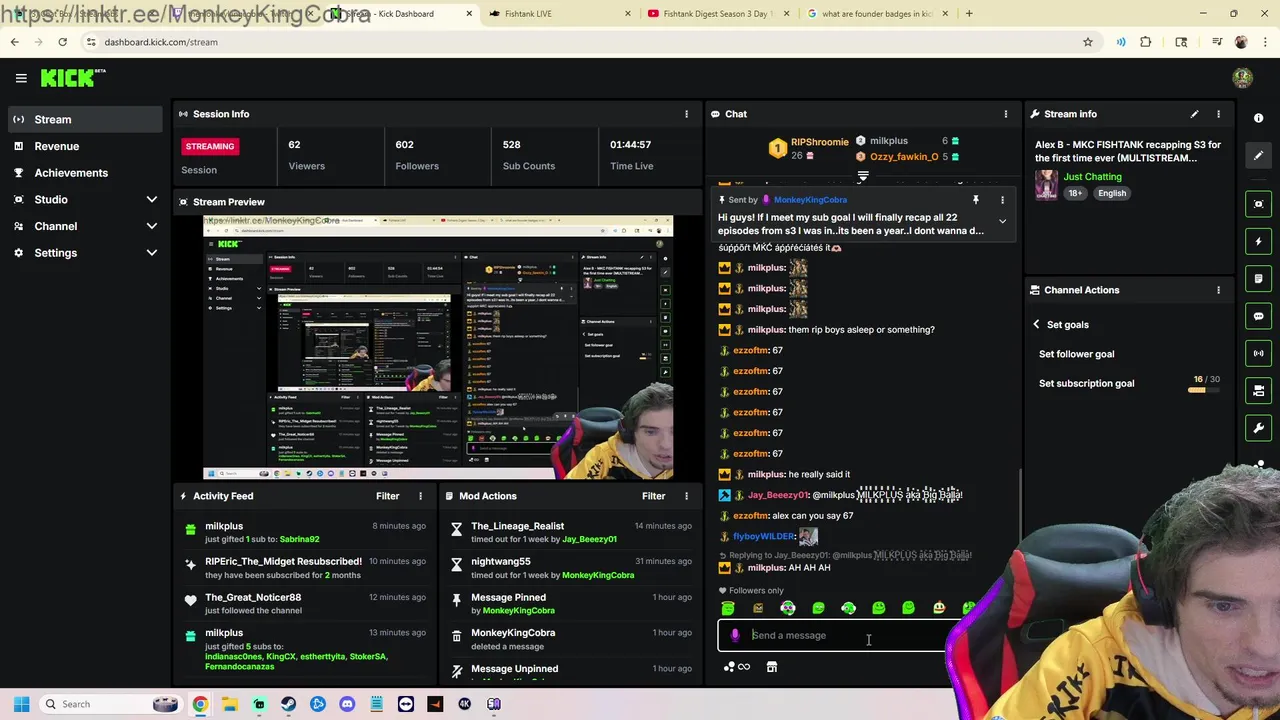Open the Channel Actions panel options menu
The width and height of the screenshot is (1280, 720).
[1218, 290]
